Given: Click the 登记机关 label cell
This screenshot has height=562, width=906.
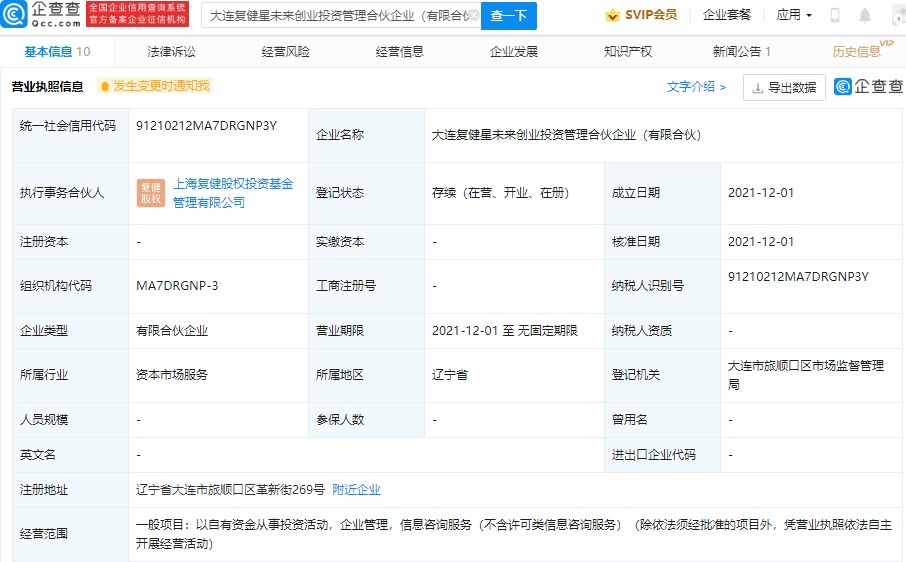Looking at the screenshot, I should tap(662, 375).
